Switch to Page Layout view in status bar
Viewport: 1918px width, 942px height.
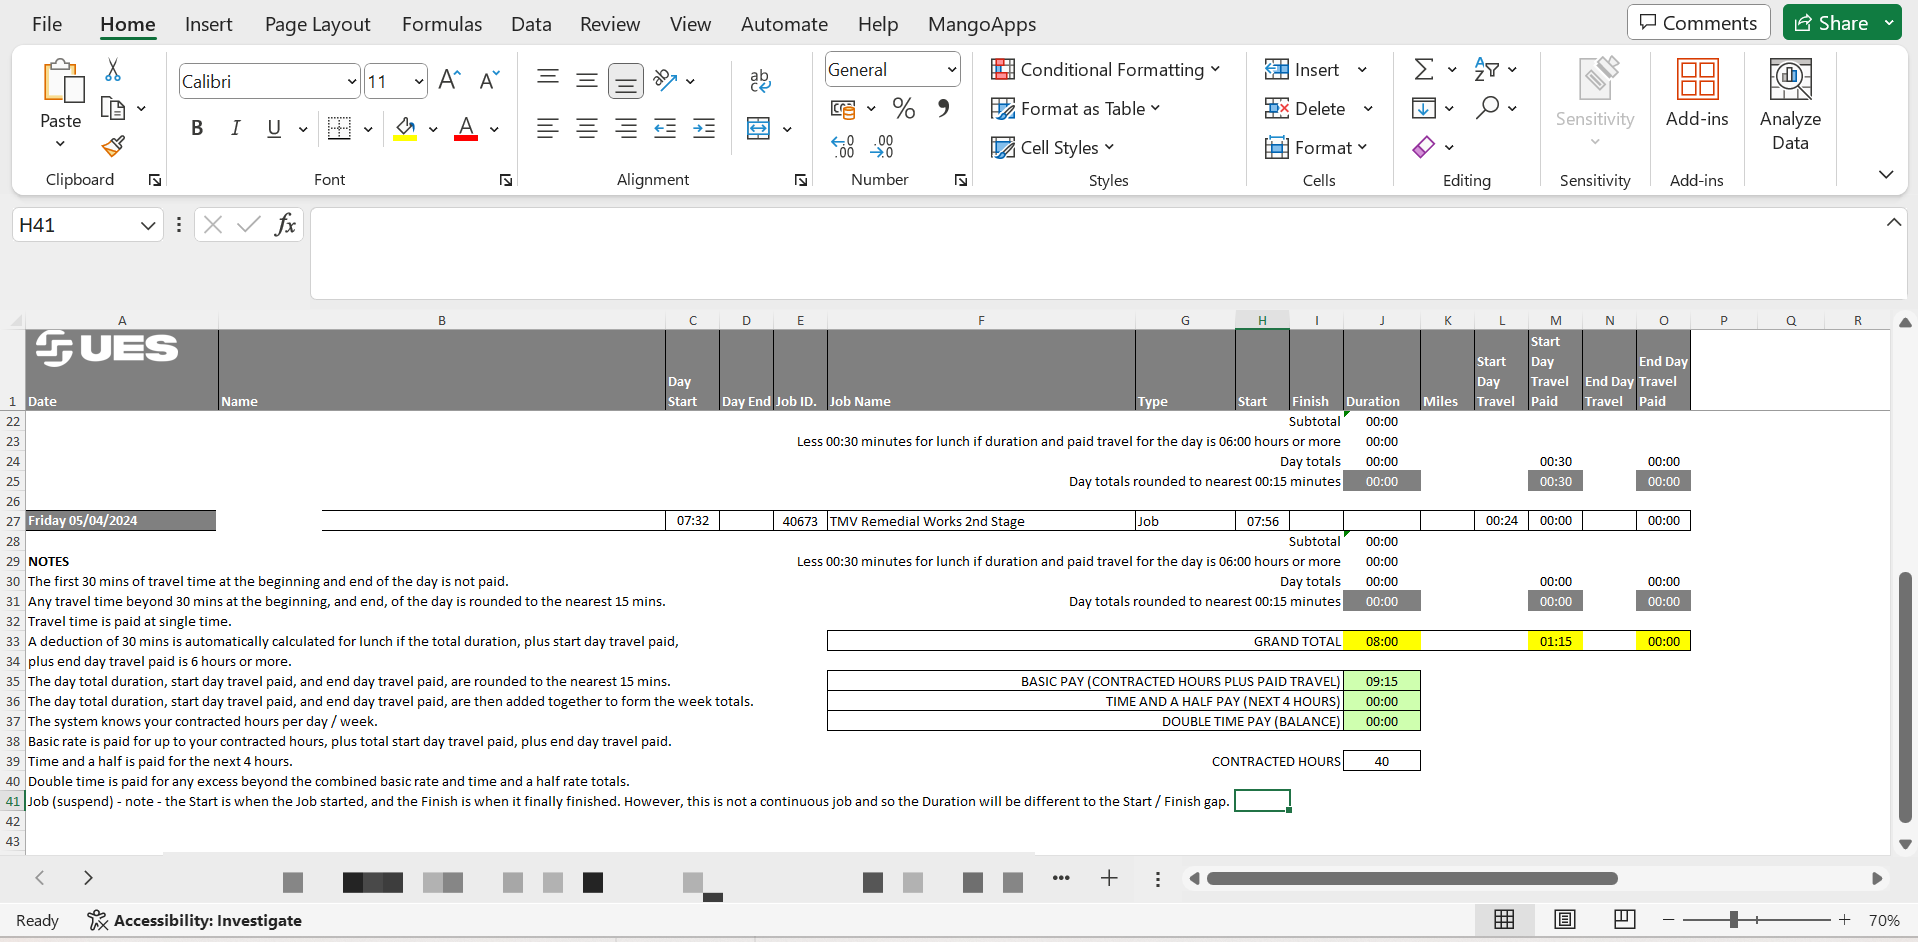1565,919
